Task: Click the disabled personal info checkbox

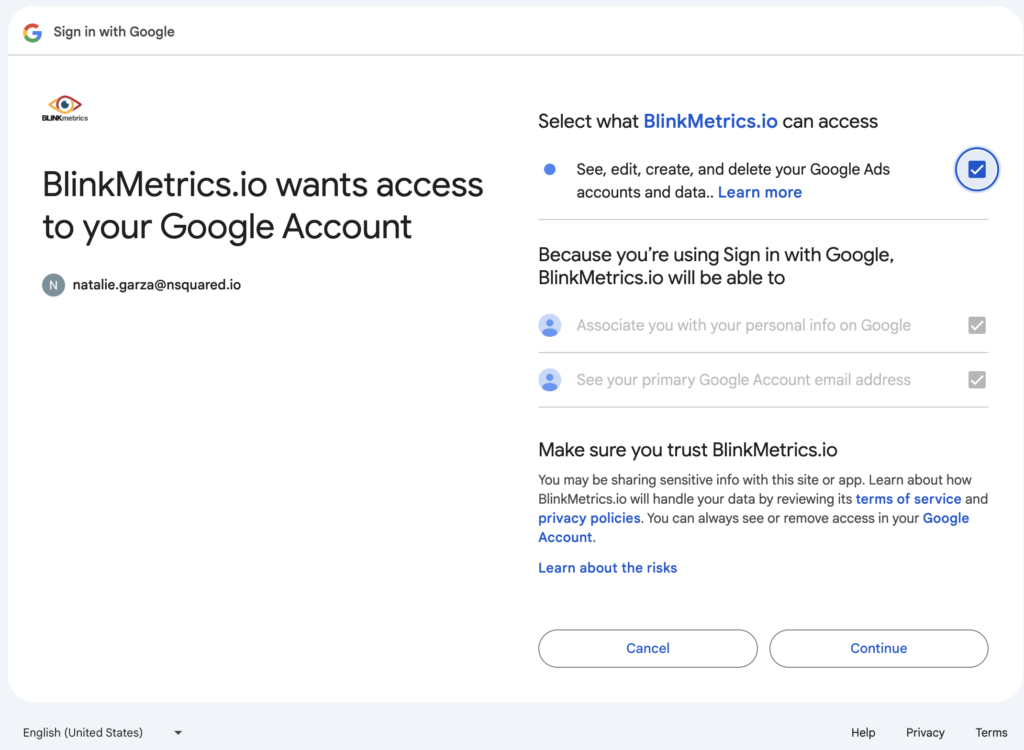Action: point(976,325)
